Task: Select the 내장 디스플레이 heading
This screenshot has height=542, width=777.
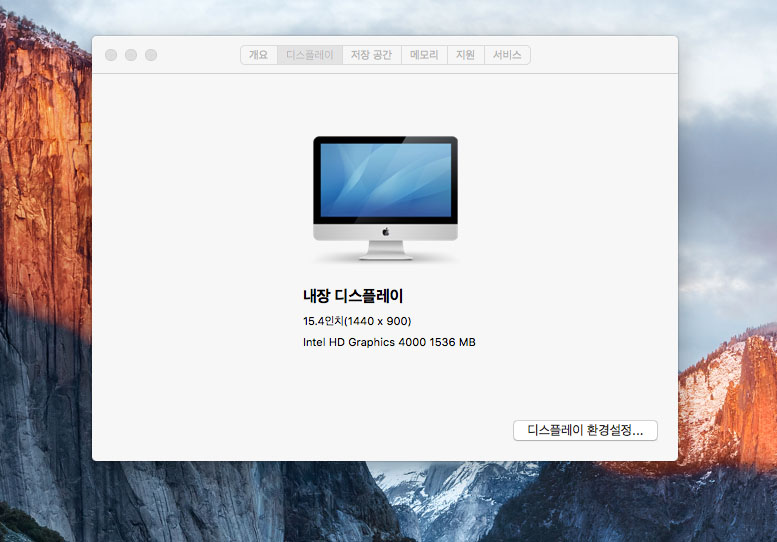Action: (353, 296)
